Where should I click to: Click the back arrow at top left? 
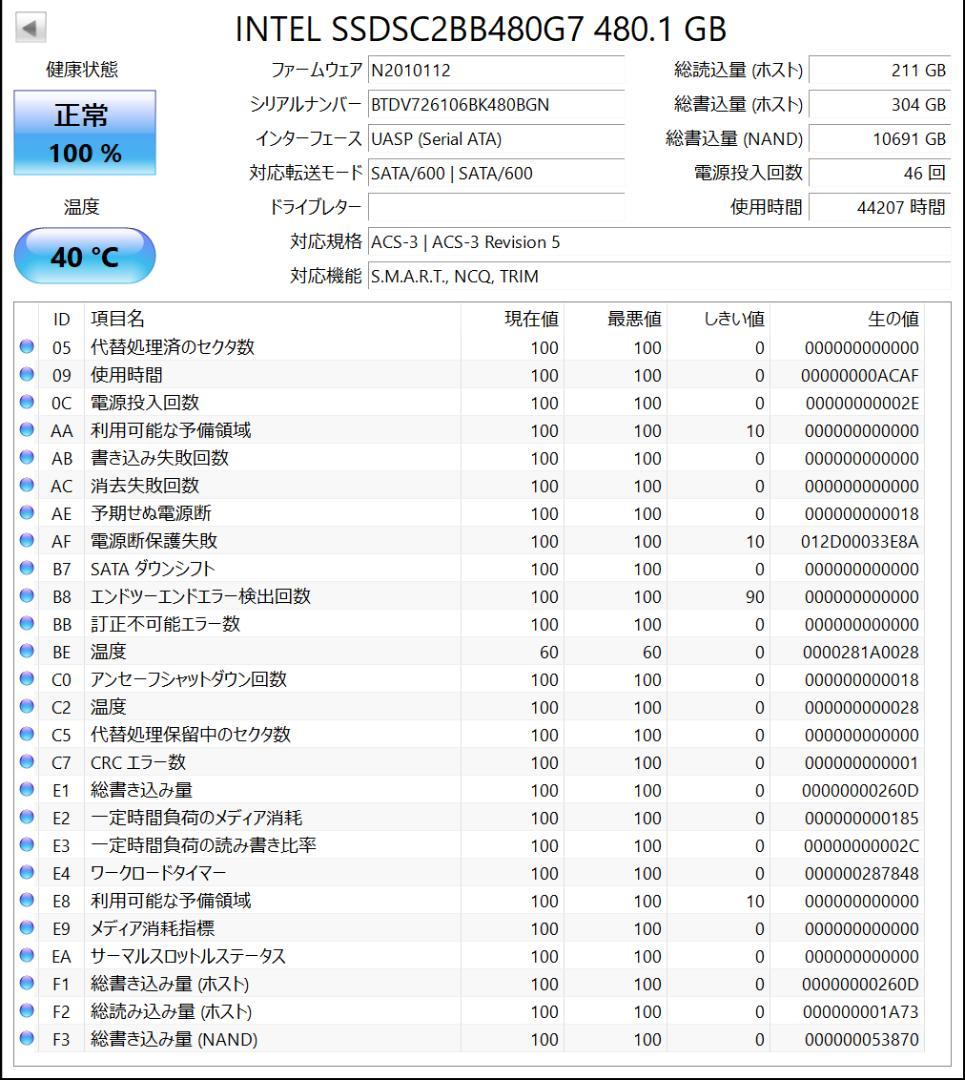[30, 26]
